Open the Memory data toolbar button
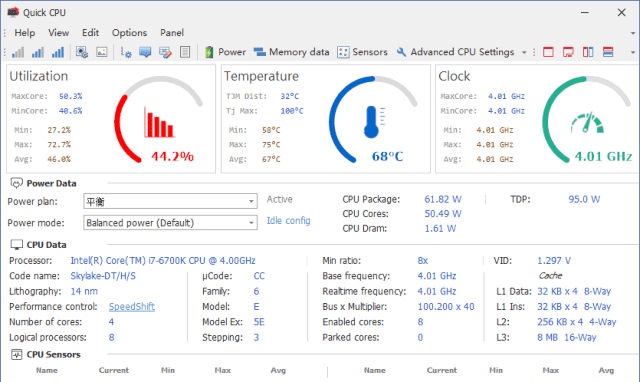This screenshot has height=382, width=640. [x=291, y=52]
